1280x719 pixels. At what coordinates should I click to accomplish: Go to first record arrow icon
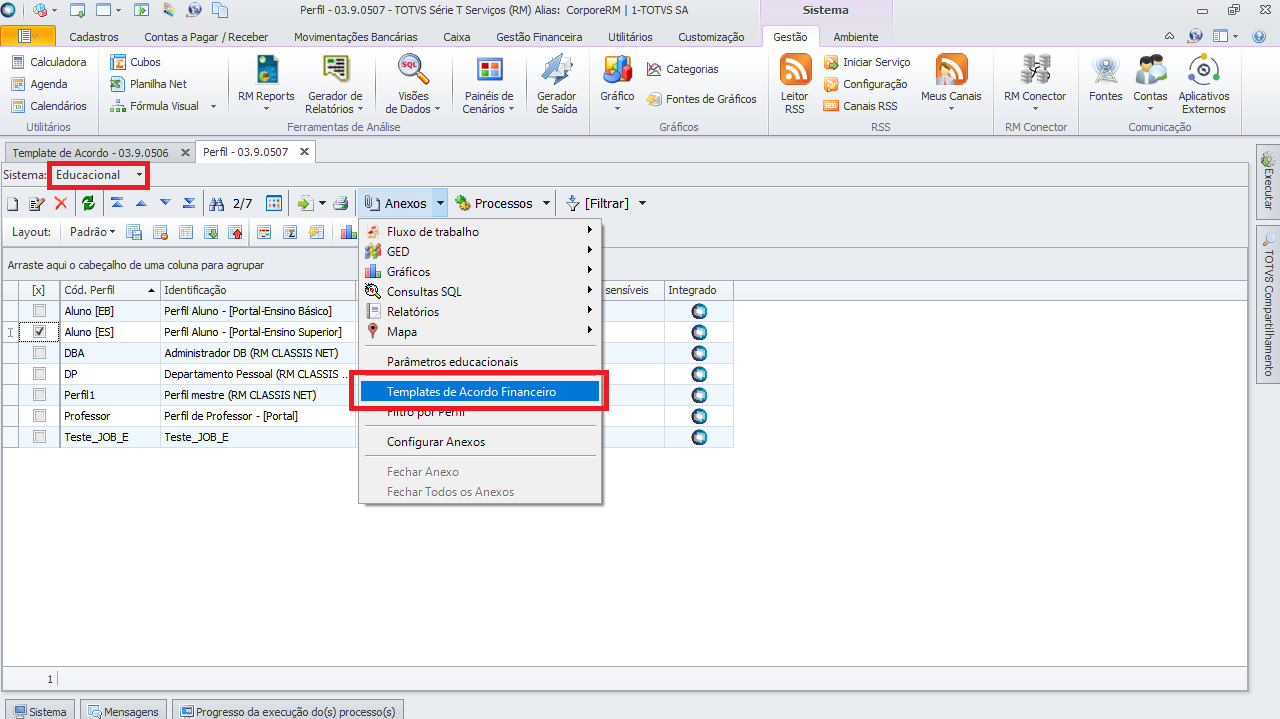click(117, 203)
